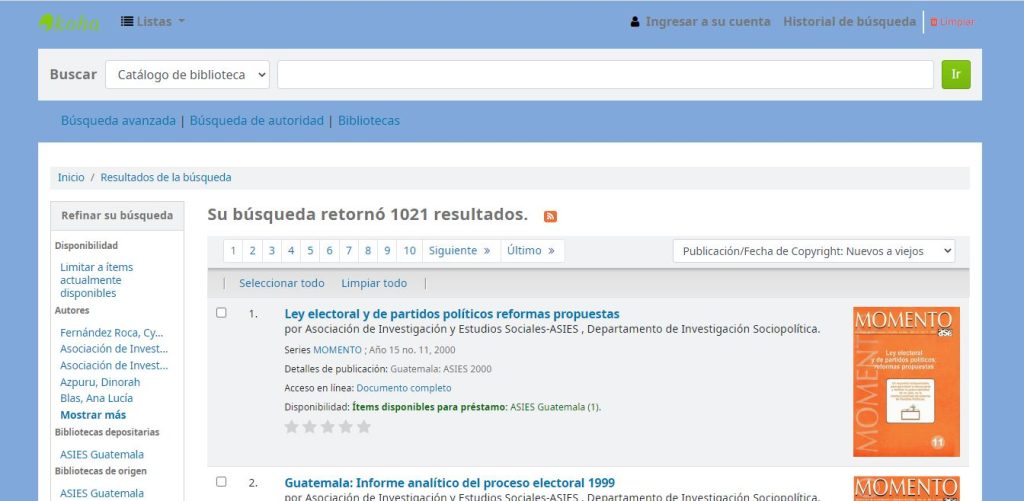Expand the Catálogo de biblioteca selector
The width and height of the screenshot is (1024, 501).
click(188, 75)
